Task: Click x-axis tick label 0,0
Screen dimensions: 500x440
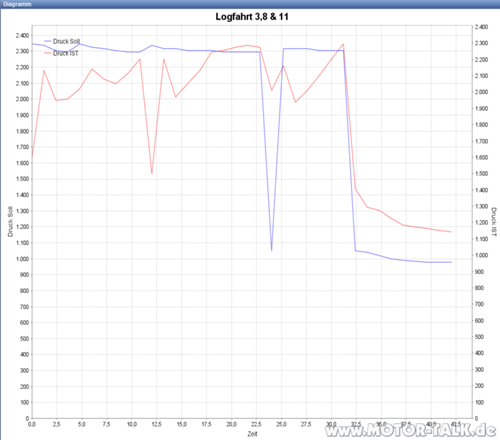Action: 32,424
